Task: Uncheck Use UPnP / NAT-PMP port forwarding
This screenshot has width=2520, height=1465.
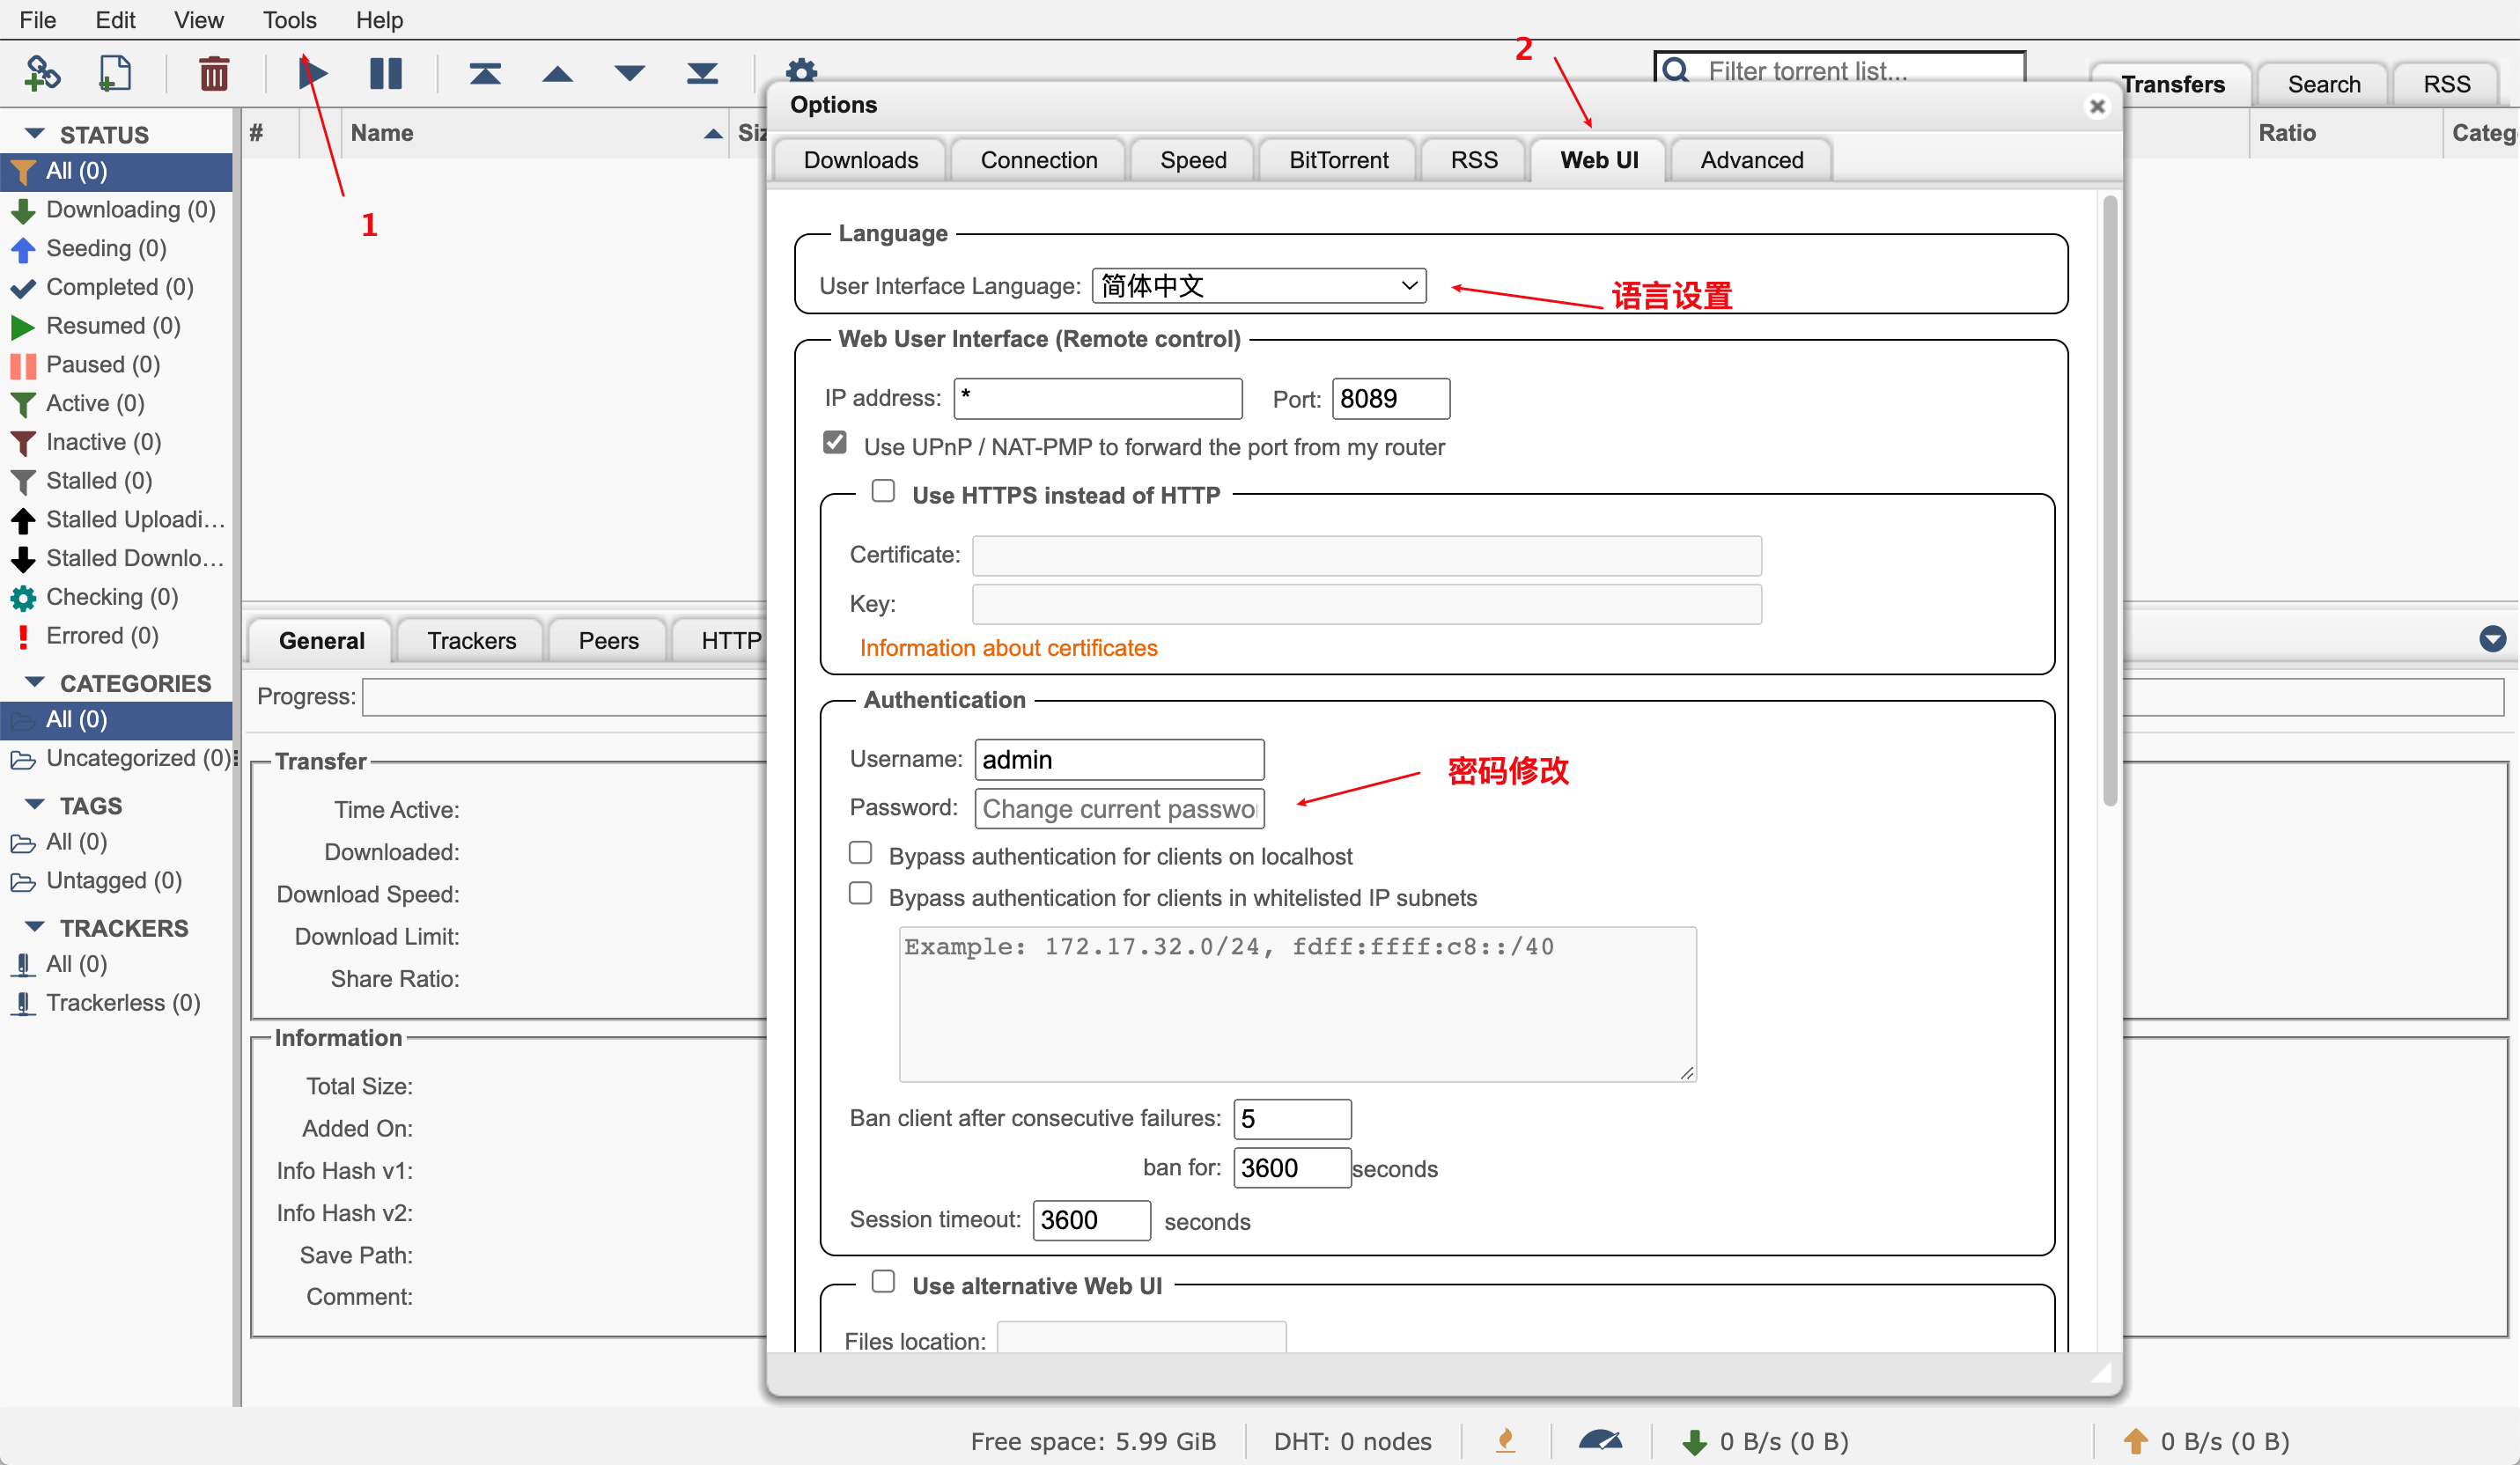Action: point(835,443)
